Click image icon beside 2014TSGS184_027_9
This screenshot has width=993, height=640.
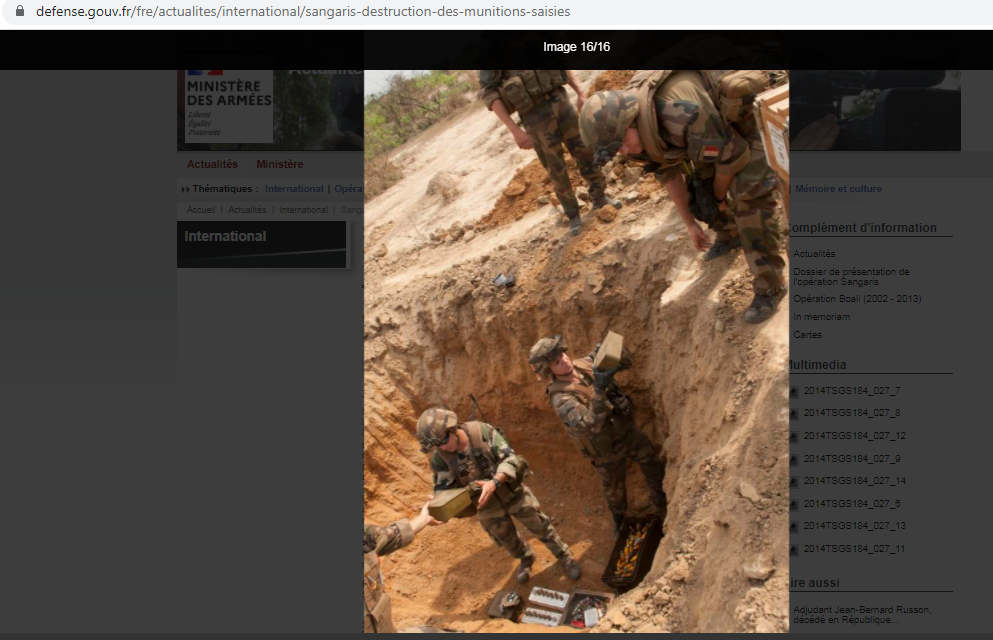pos(794,460)
